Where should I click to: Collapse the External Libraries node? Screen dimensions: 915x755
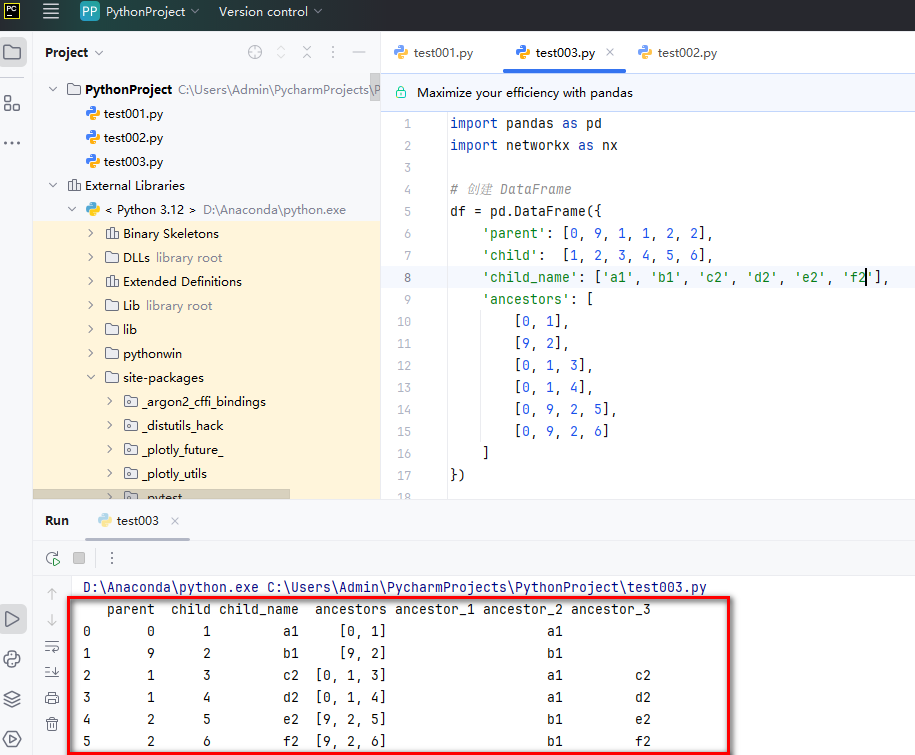click(53, 185)
